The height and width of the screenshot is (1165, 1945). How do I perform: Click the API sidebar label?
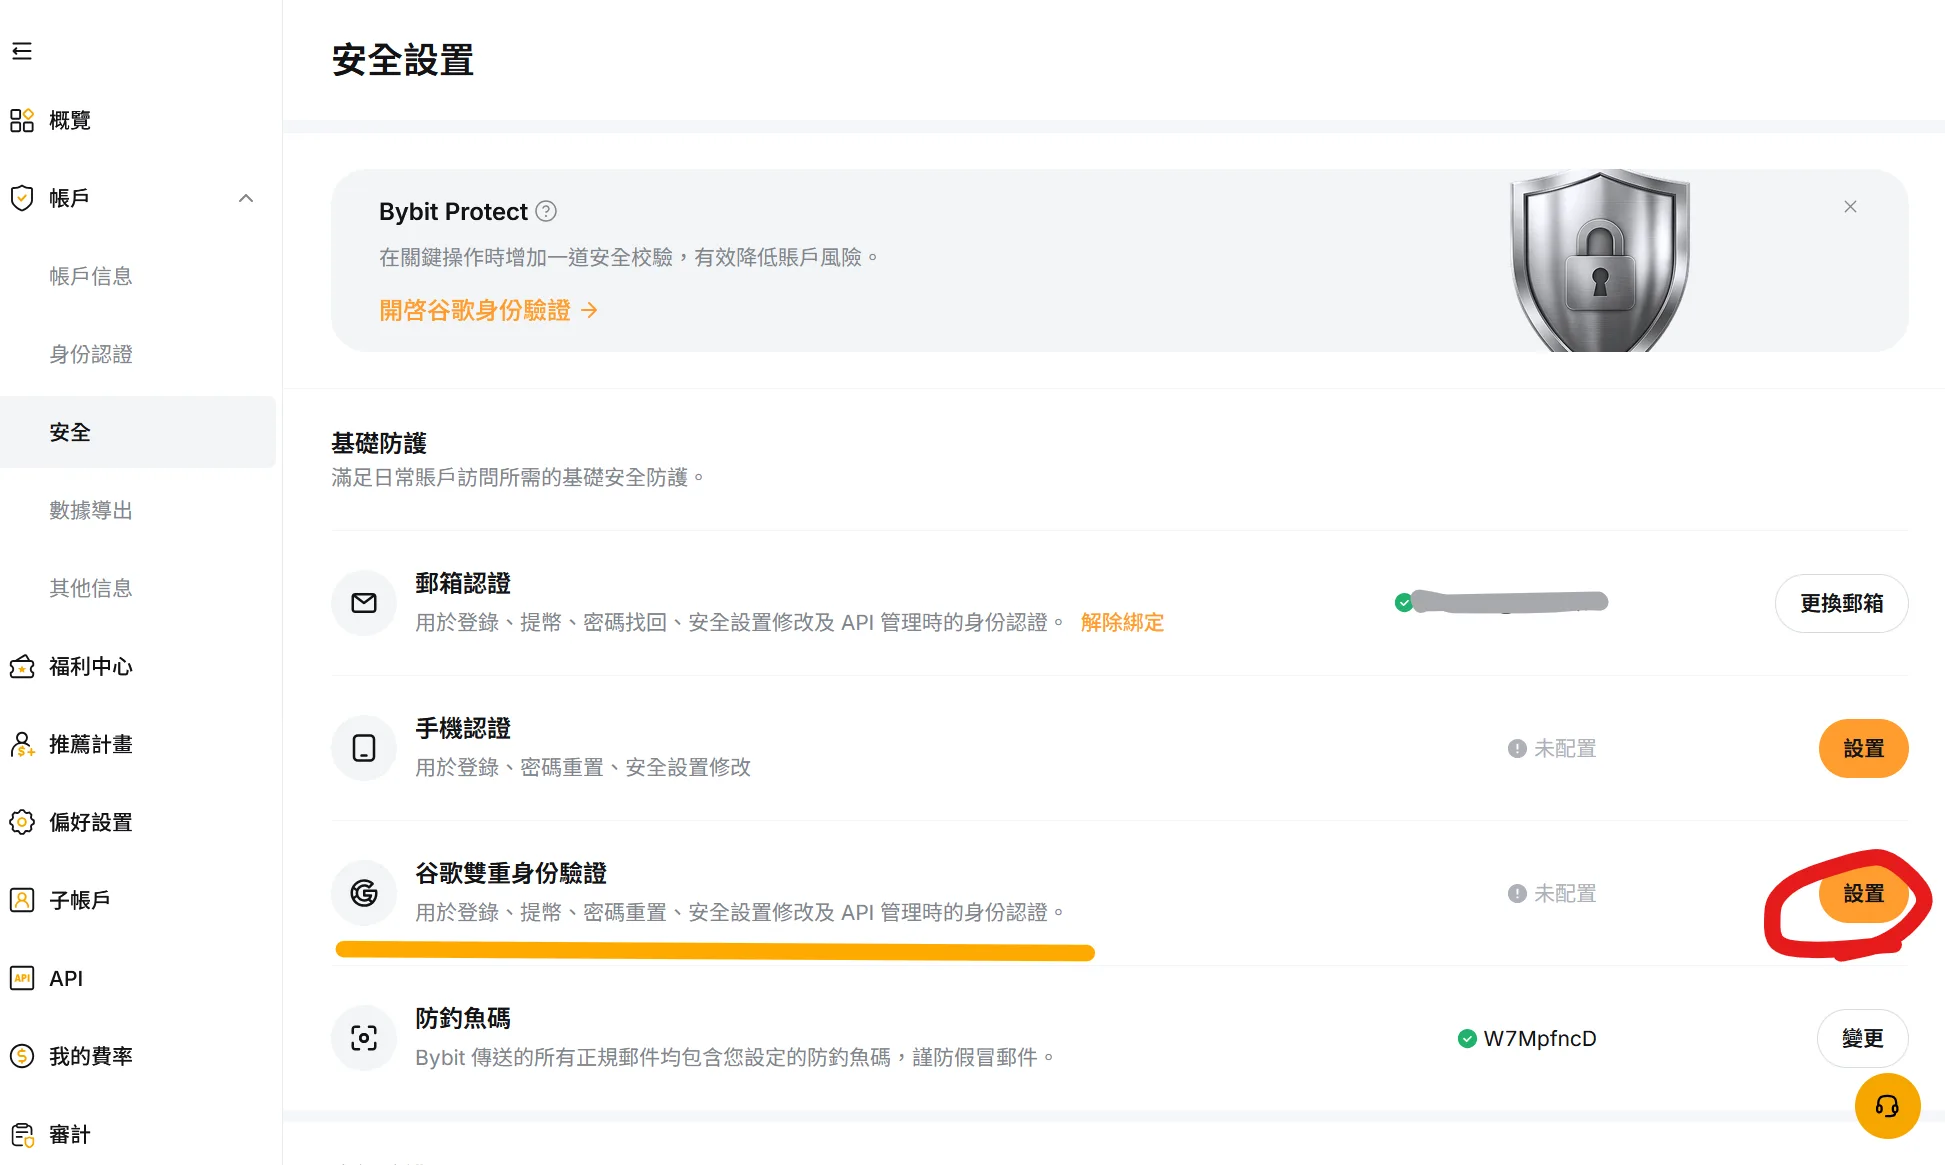(x=66, y=978)
